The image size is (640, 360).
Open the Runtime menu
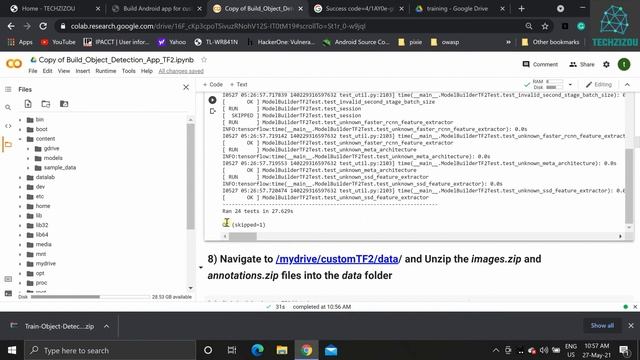106,71
